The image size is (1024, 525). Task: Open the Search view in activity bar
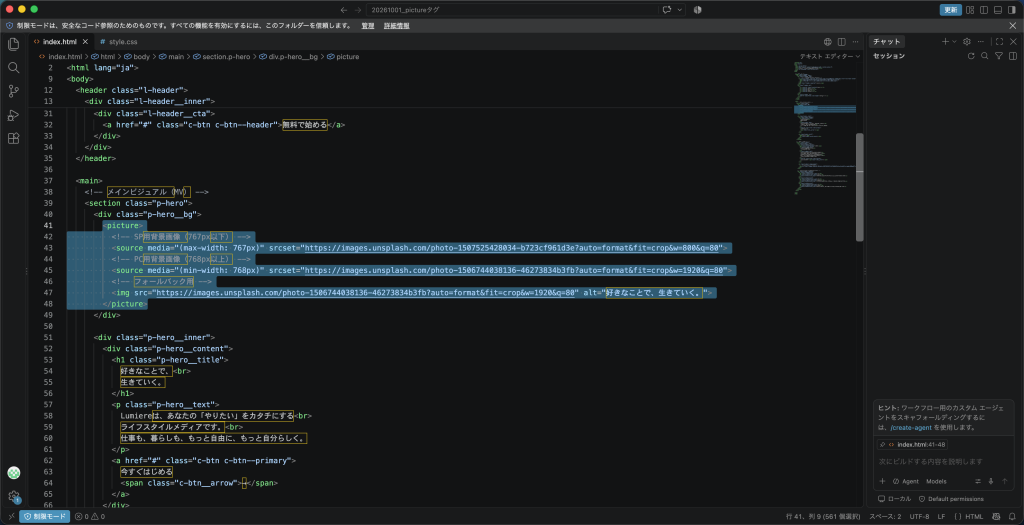pyautogui.click(x=13, y=67)
